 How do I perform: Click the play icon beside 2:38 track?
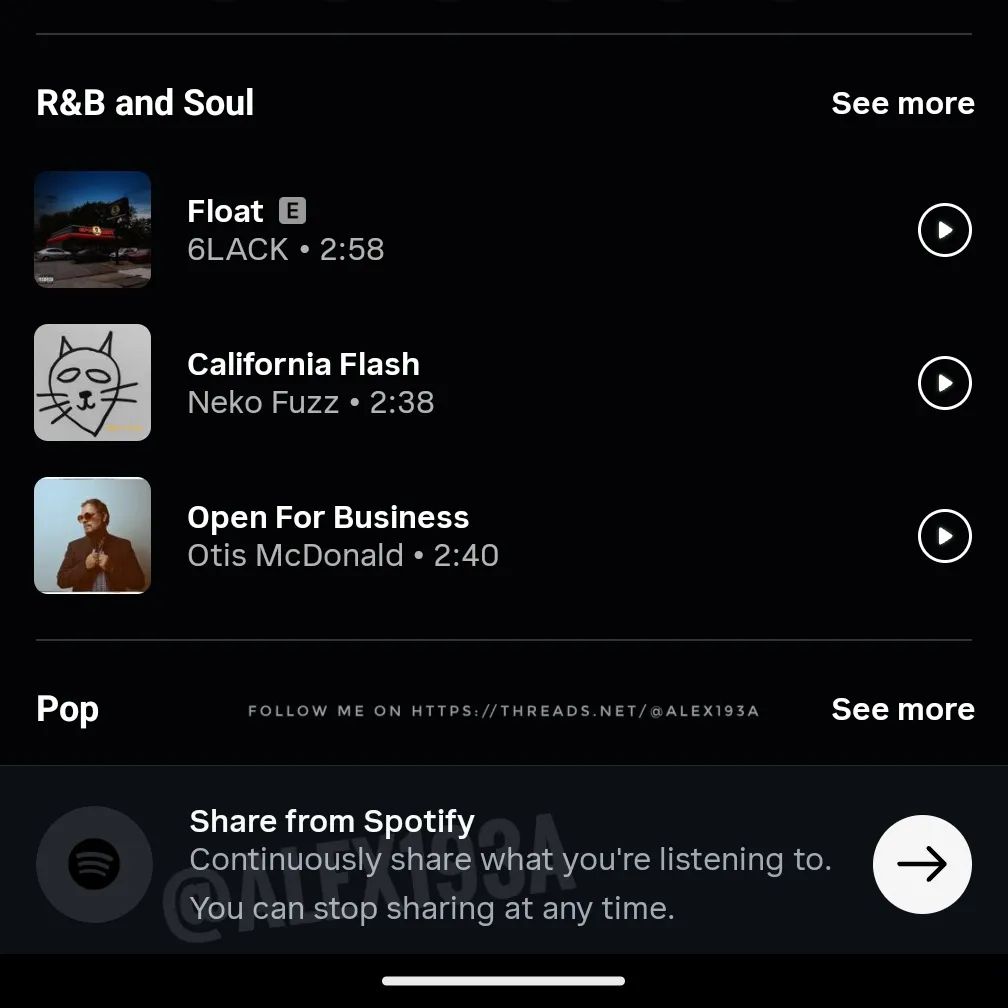944,382
